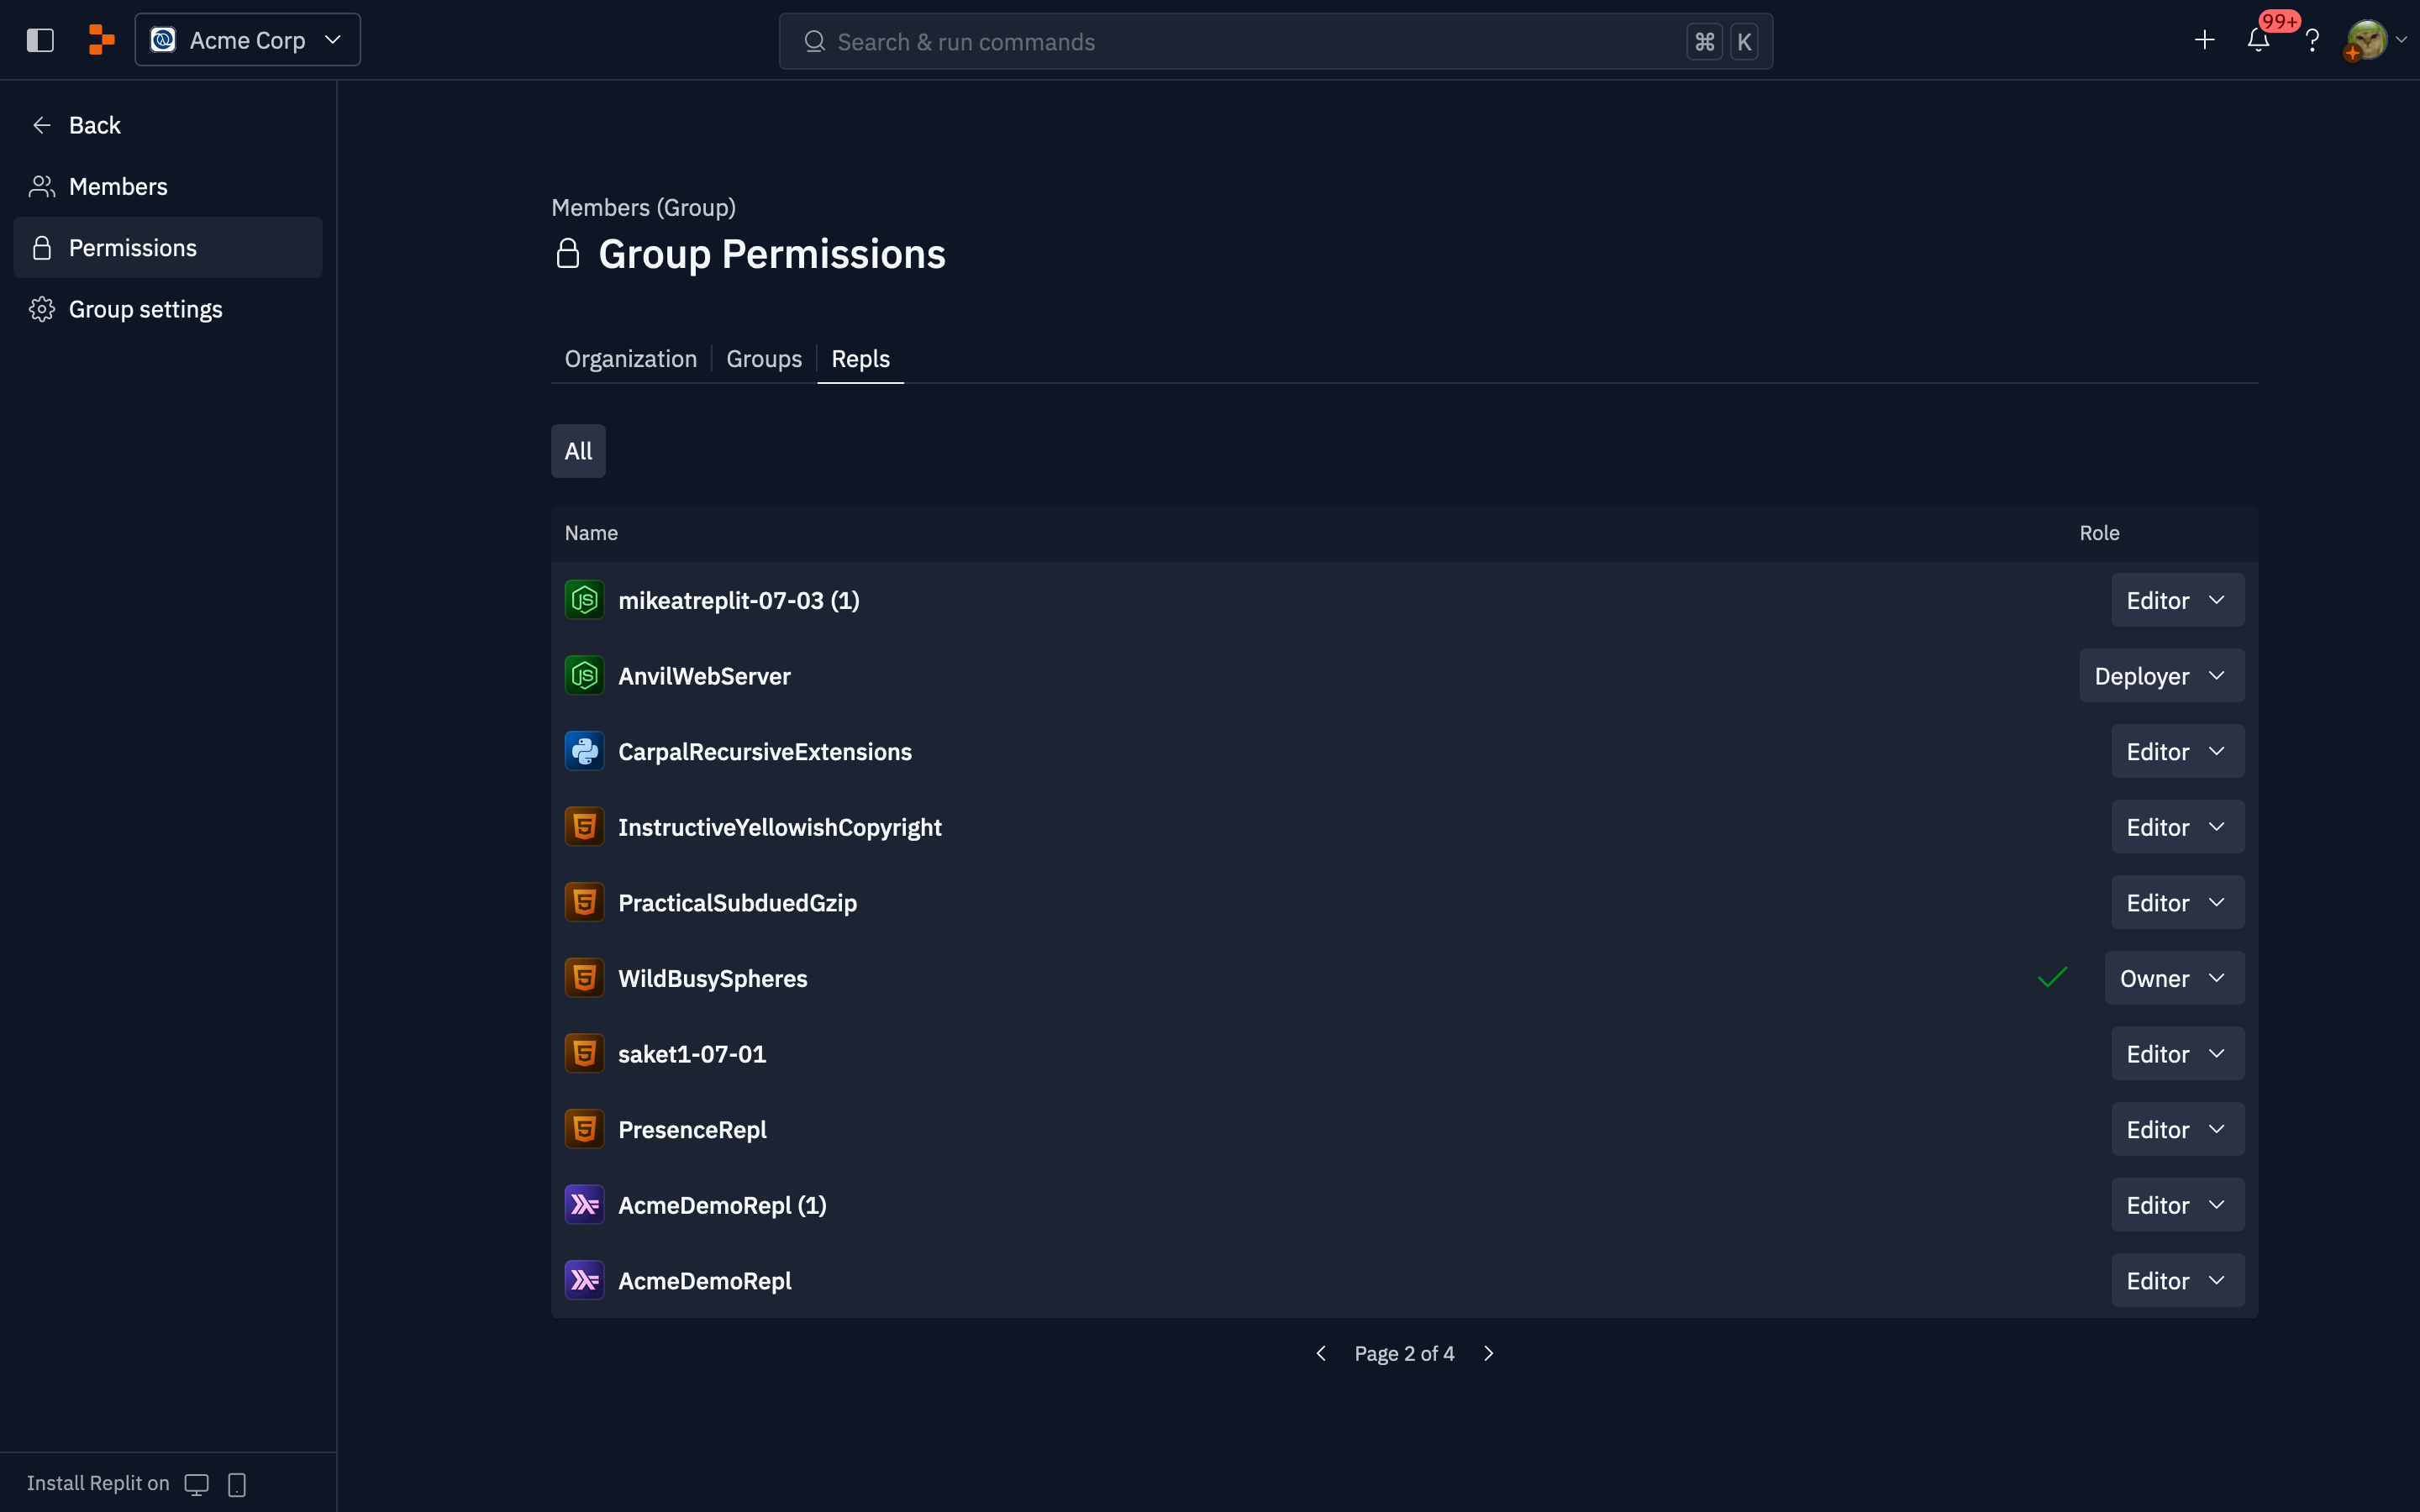The image size is (2420, 1512).
Task: Open the Acme Corp workspace switcher
Action: pos(247,40)
